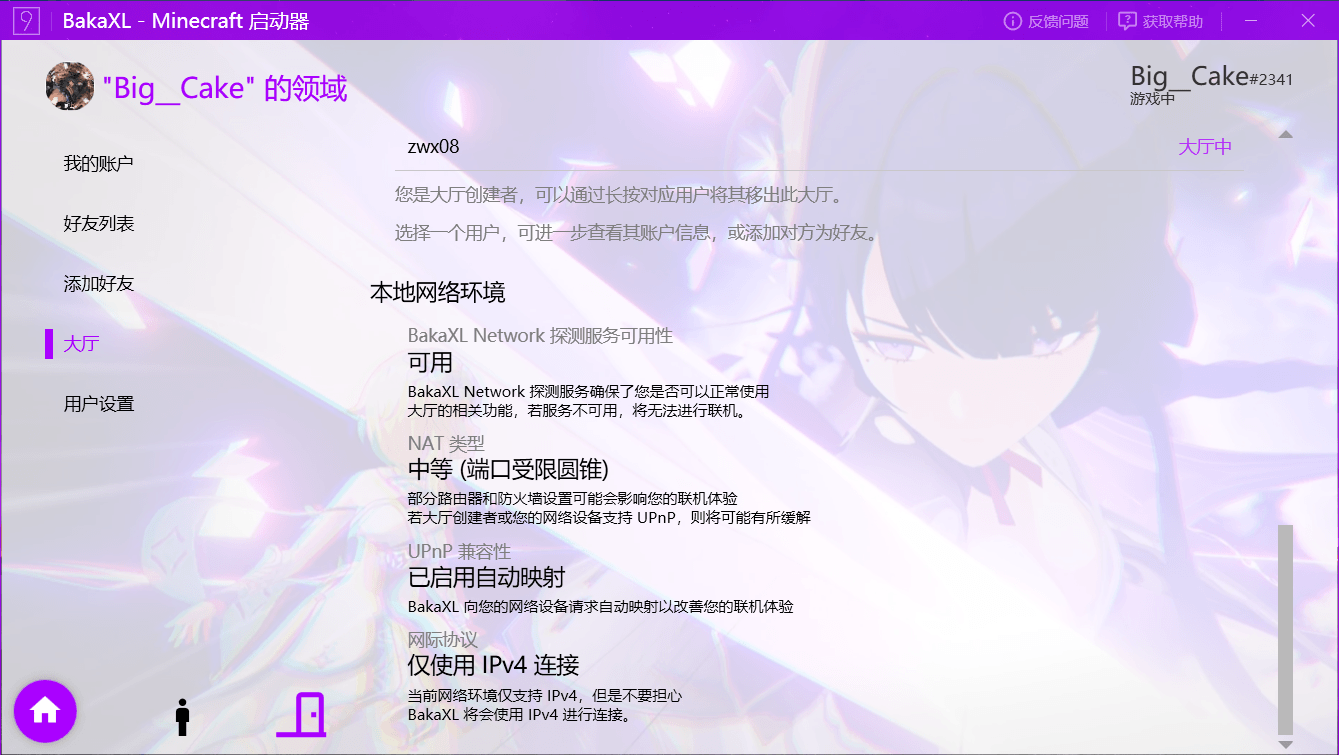Click the 大厅中 status for zwx08
This screenshot has width=1339, height=755.
point(1204,147)
